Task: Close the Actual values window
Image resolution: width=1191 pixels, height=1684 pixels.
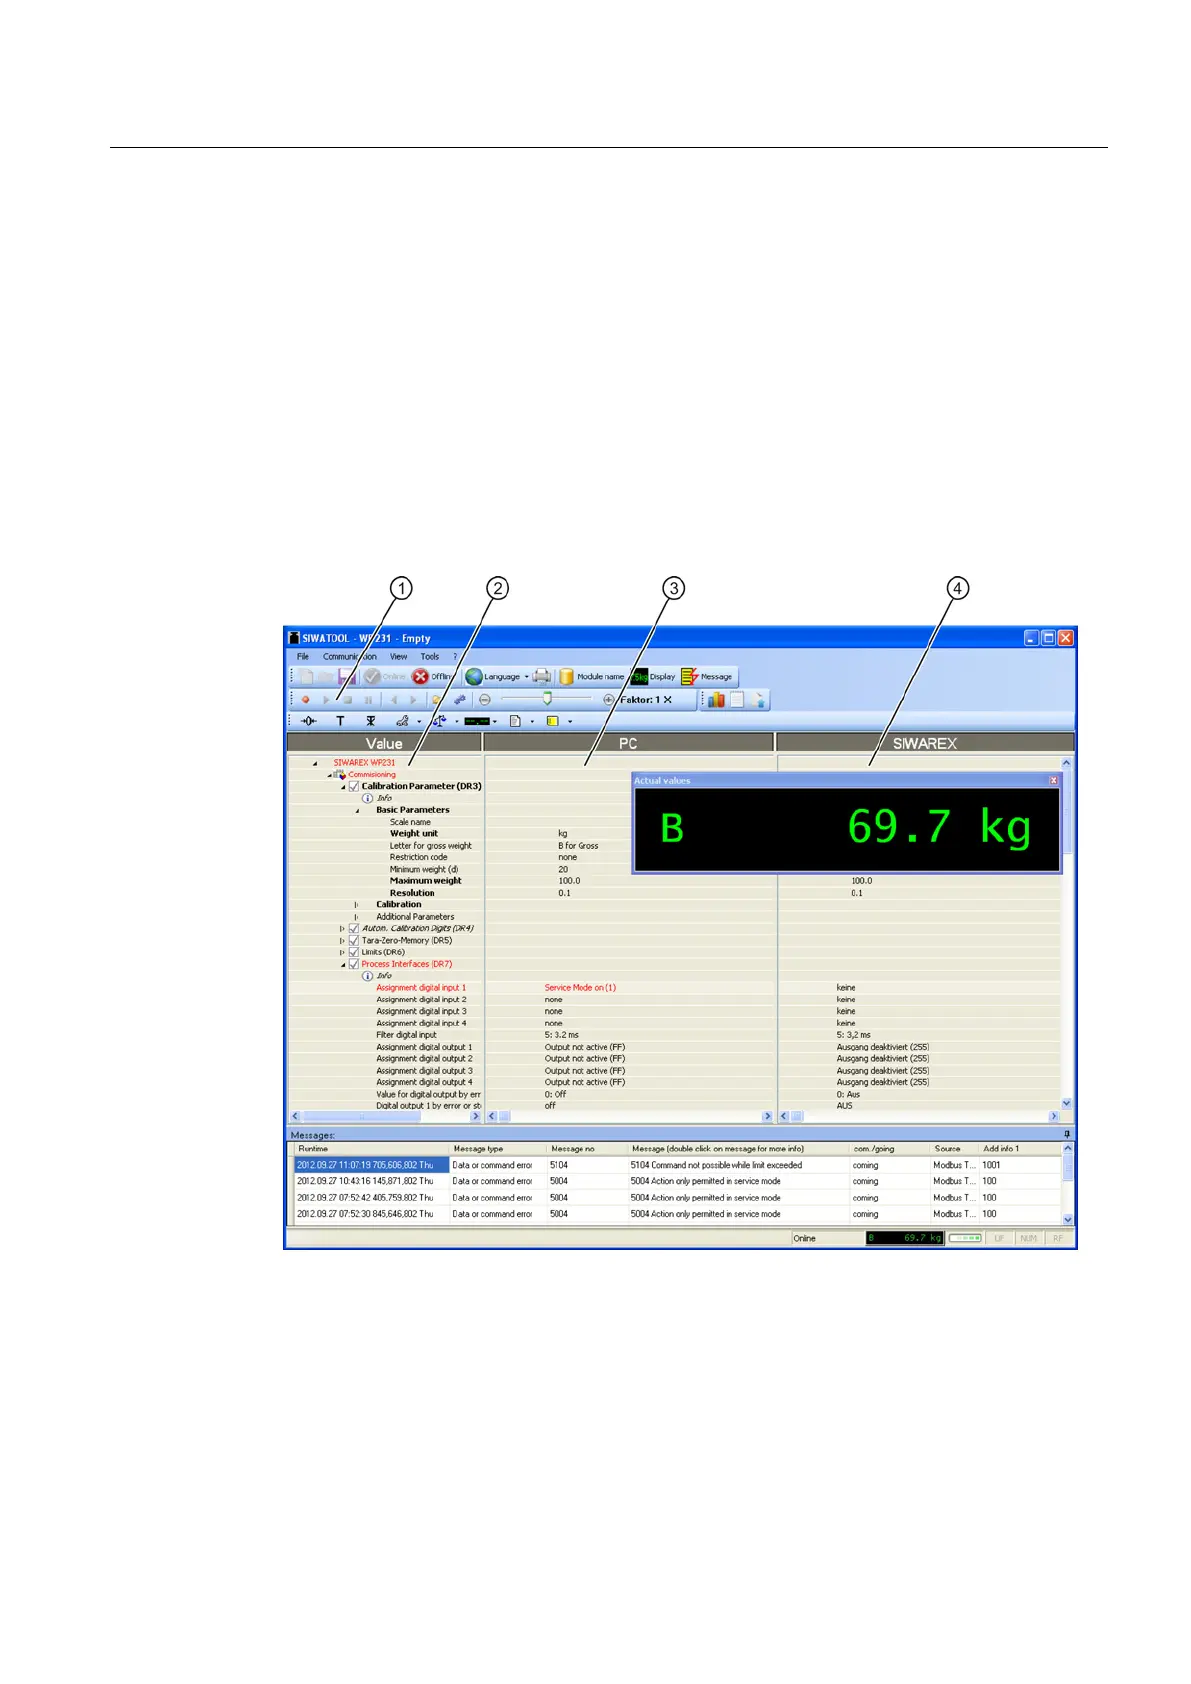Action: point(1053,780)
